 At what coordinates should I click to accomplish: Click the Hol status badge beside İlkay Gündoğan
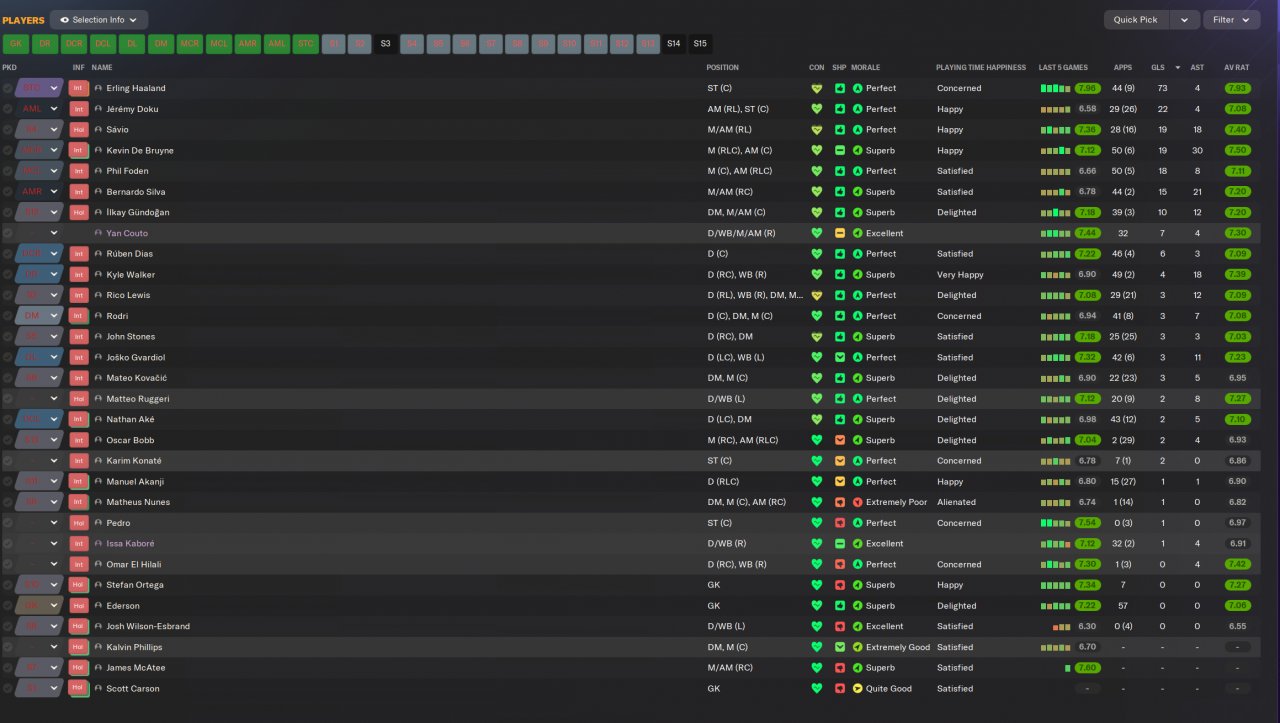[x=79, y=212]
